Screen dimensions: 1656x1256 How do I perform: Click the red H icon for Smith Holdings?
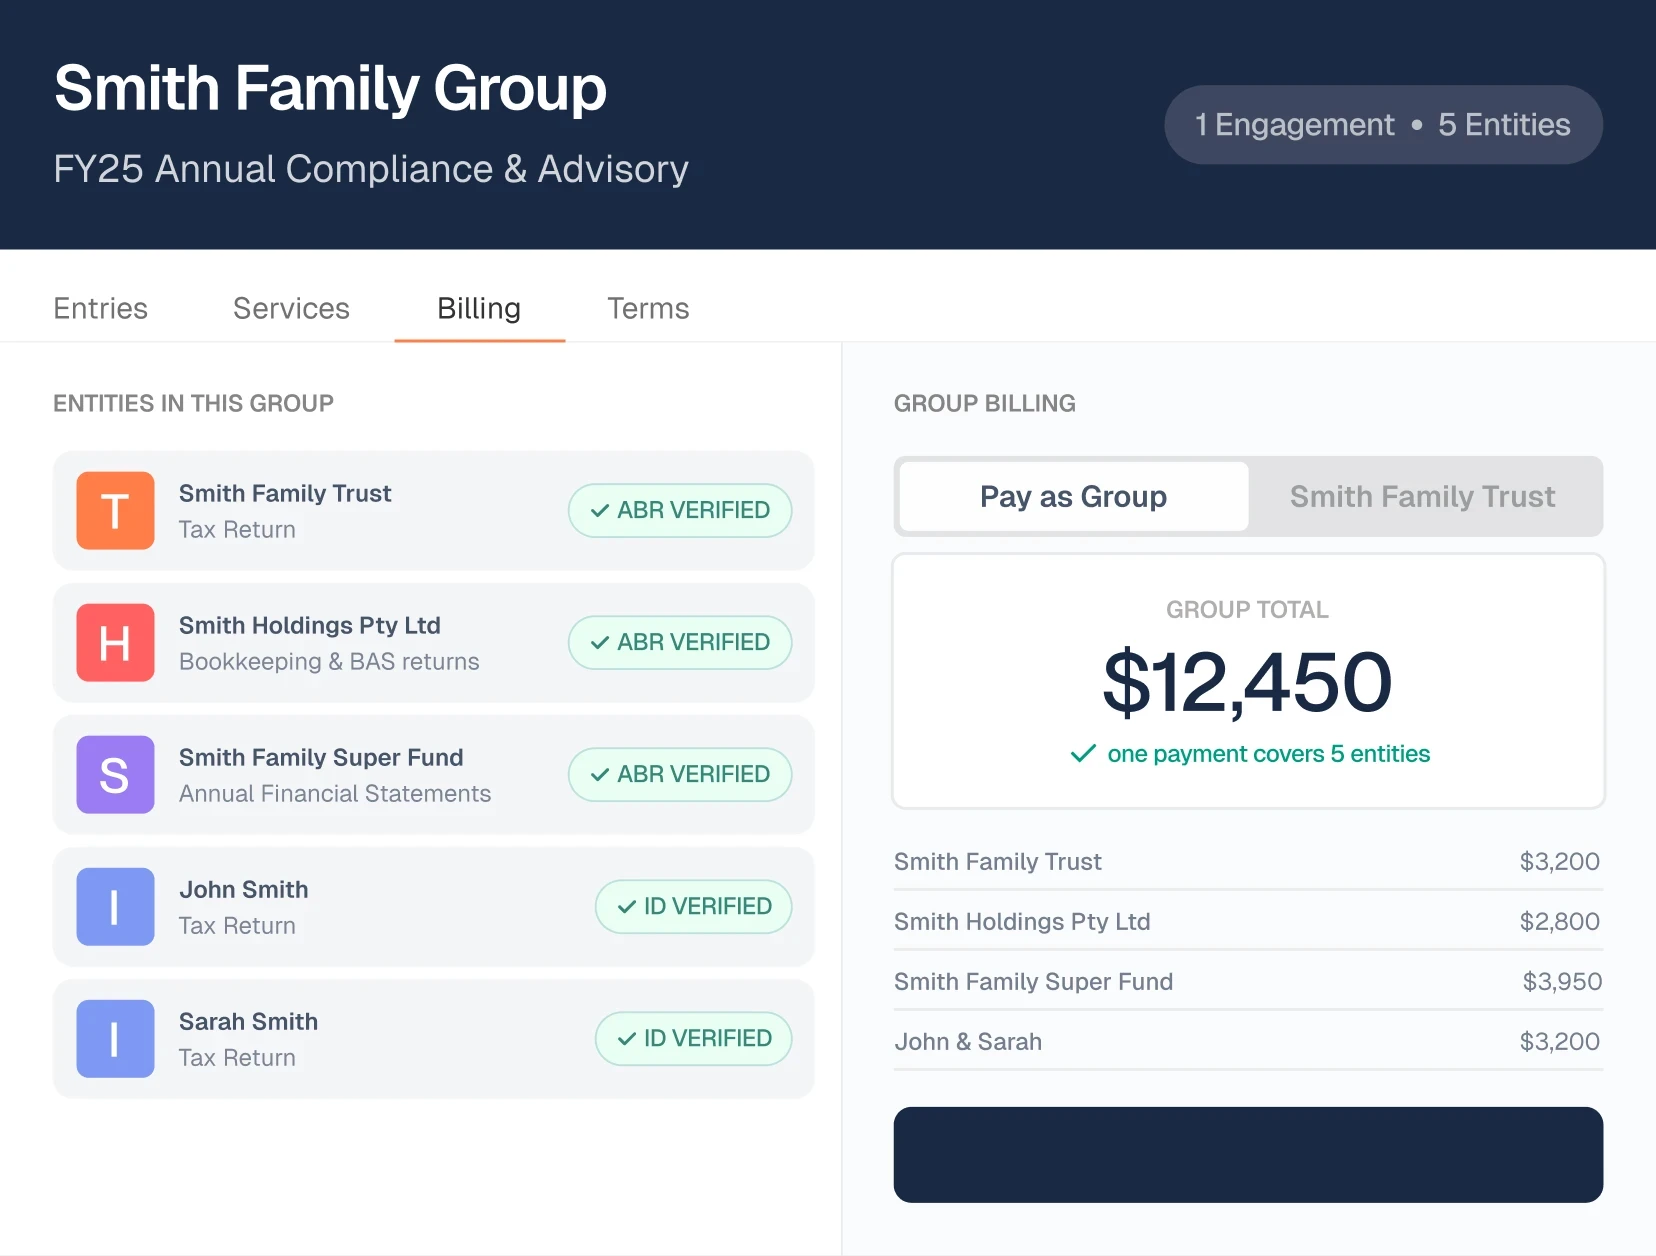click(x=115, y=643)
